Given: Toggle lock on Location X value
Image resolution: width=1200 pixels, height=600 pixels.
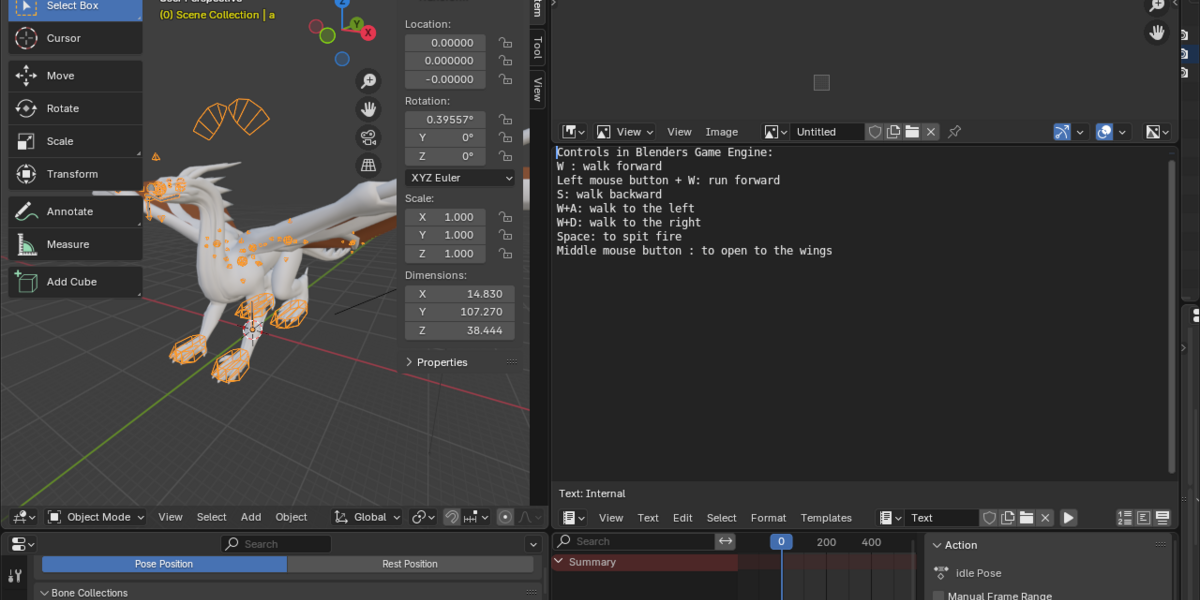Looking at the screenshot, I should click(x=505, y=43).
